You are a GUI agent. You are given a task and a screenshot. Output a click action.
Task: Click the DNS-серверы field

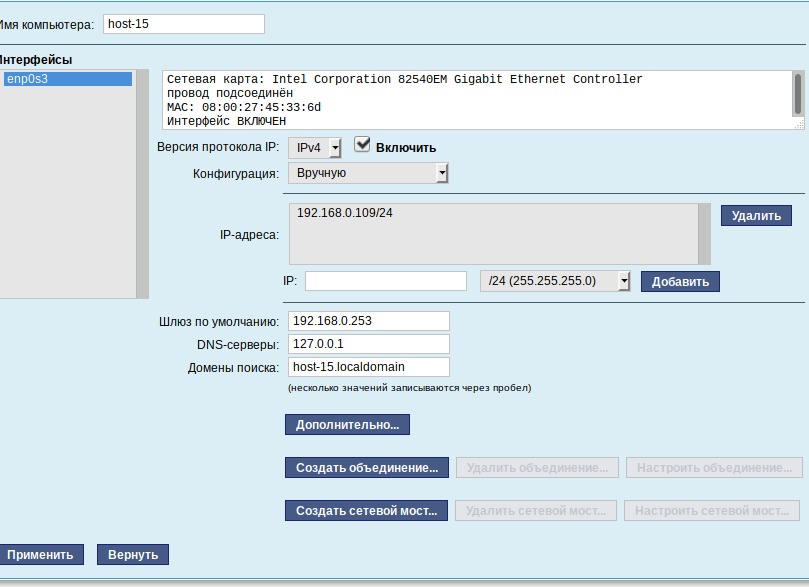click(x=368, y=344)
